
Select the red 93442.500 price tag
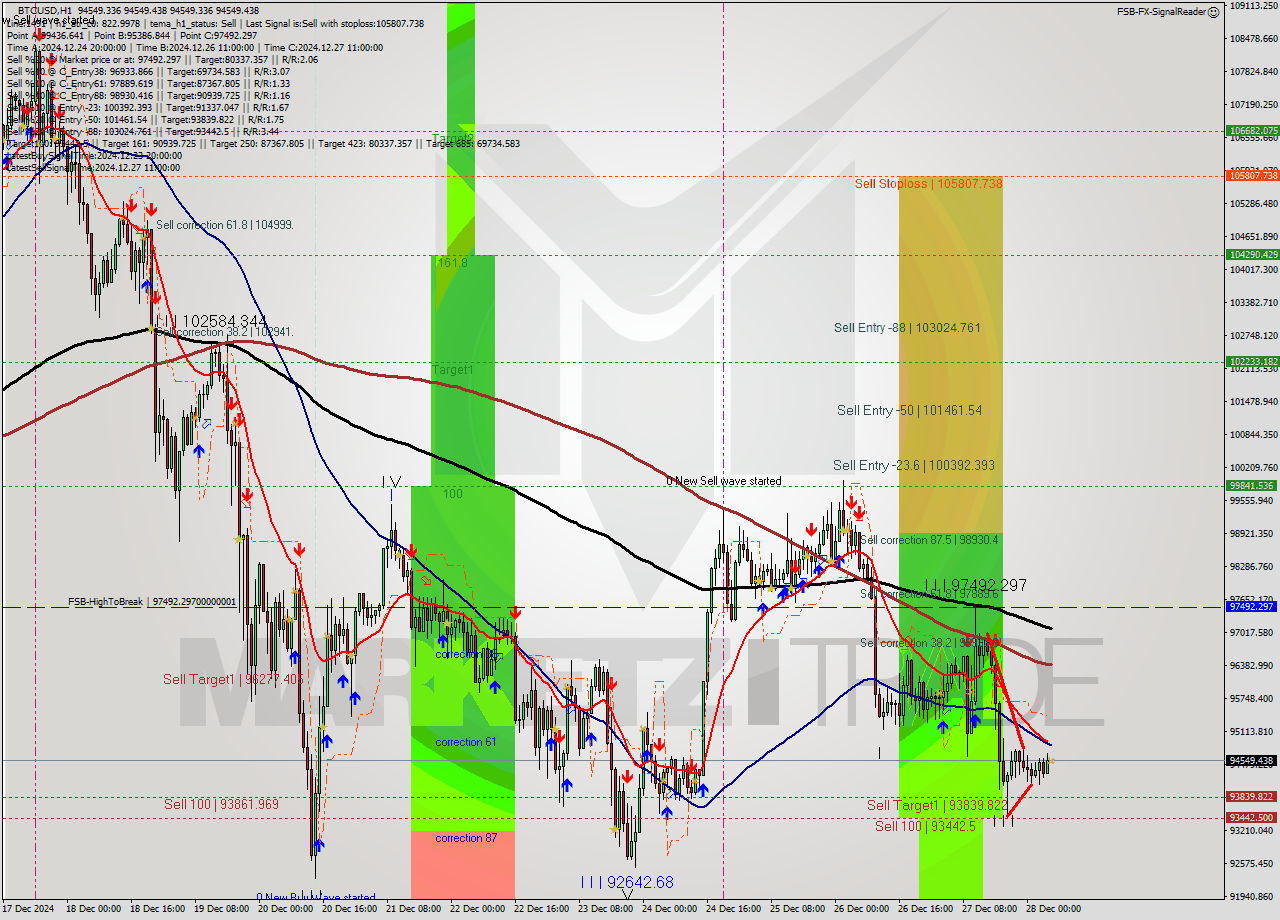point(1252,818)
